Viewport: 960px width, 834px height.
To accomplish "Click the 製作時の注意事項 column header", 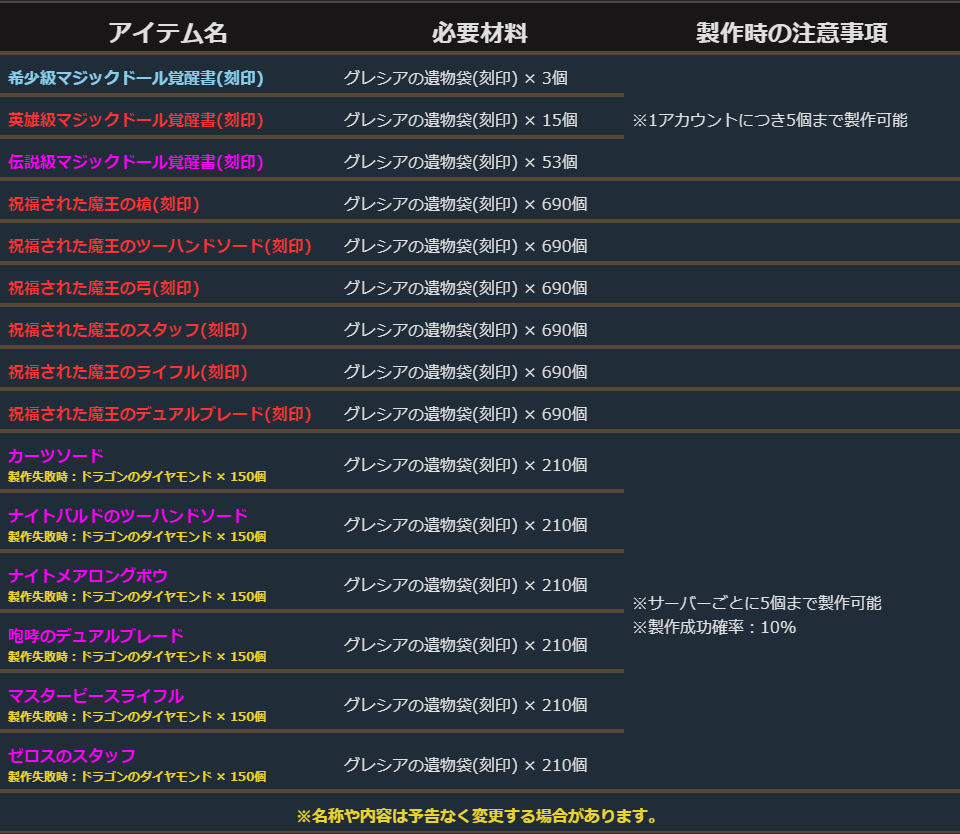I will point(791,33).
